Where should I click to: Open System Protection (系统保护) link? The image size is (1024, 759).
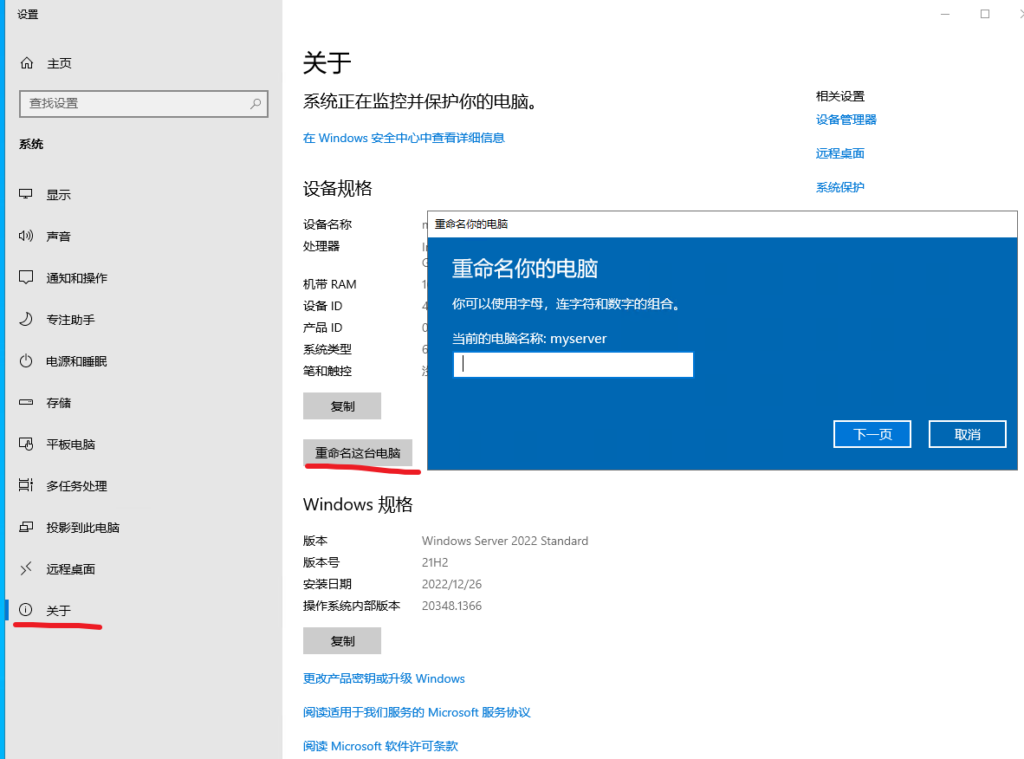pos(840,187)
